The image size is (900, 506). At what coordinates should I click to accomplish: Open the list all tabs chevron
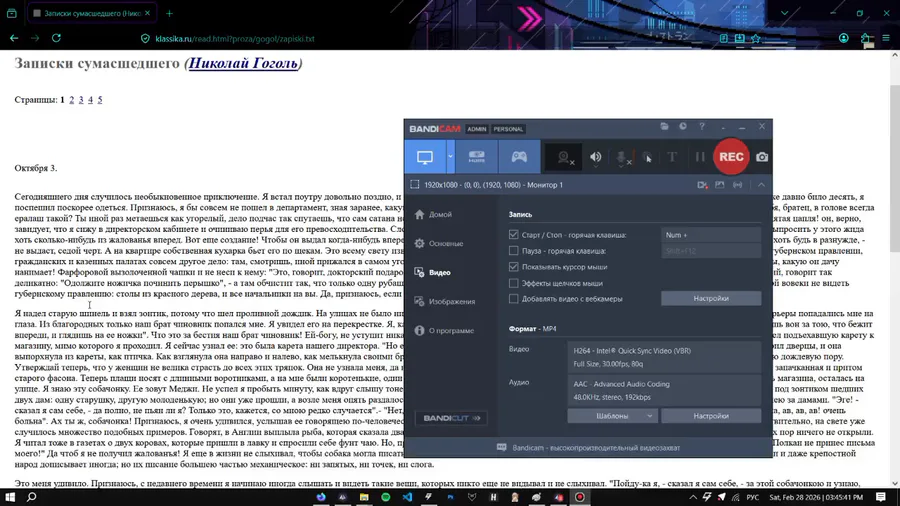784,13
